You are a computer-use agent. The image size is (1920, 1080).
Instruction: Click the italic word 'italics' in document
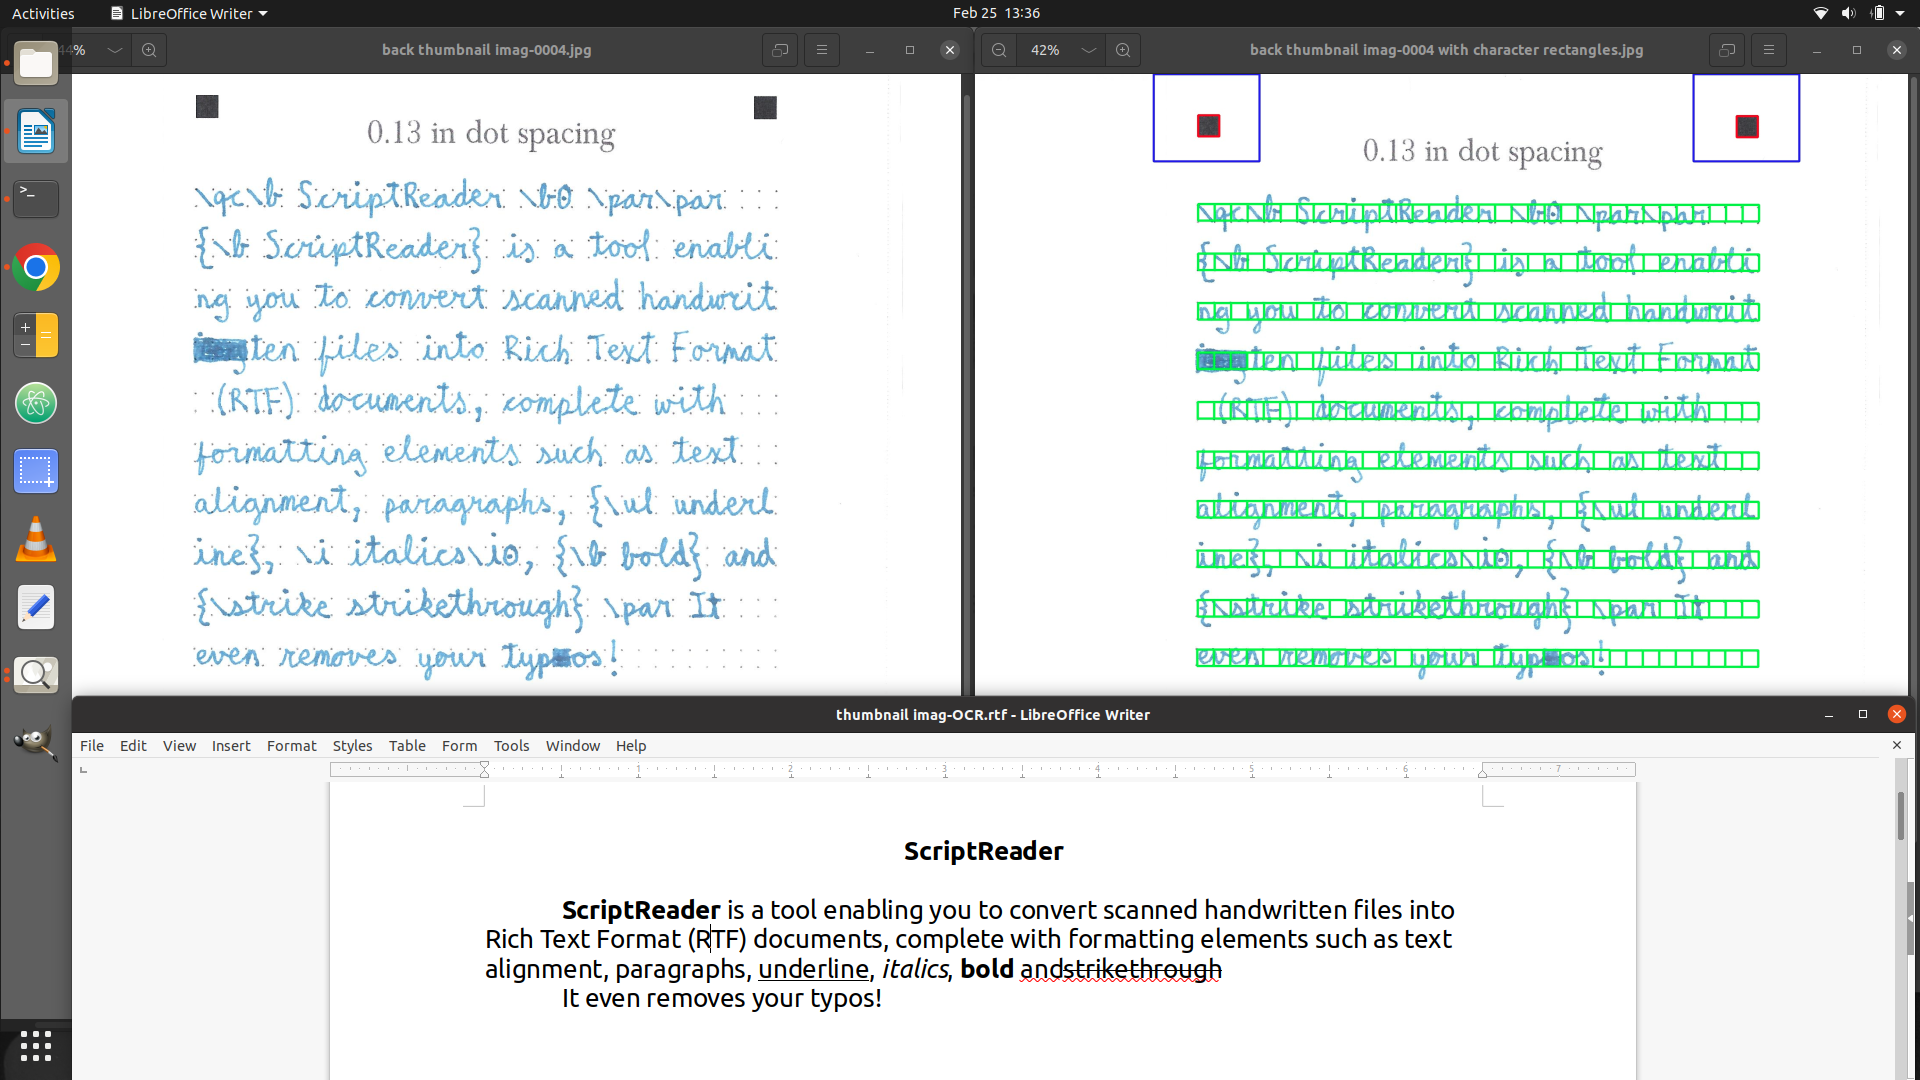915,969
